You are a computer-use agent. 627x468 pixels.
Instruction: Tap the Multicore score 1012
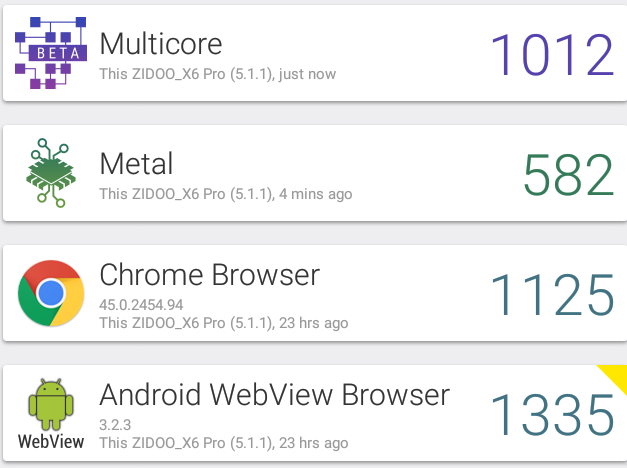coord(552,55)
